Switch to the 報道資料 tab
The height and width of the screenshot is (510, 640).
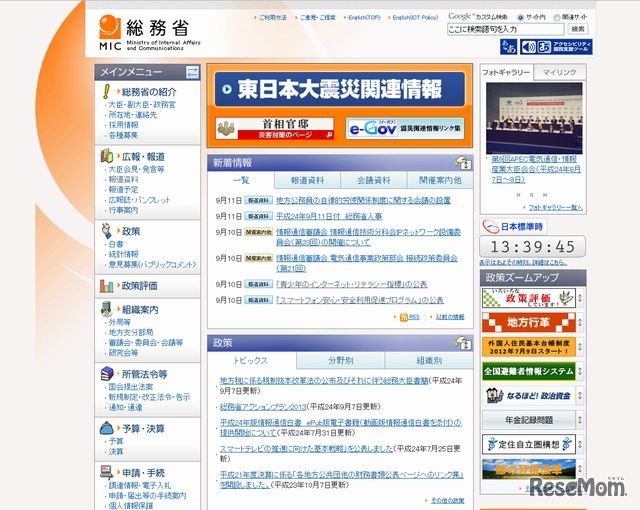point(308,180)
